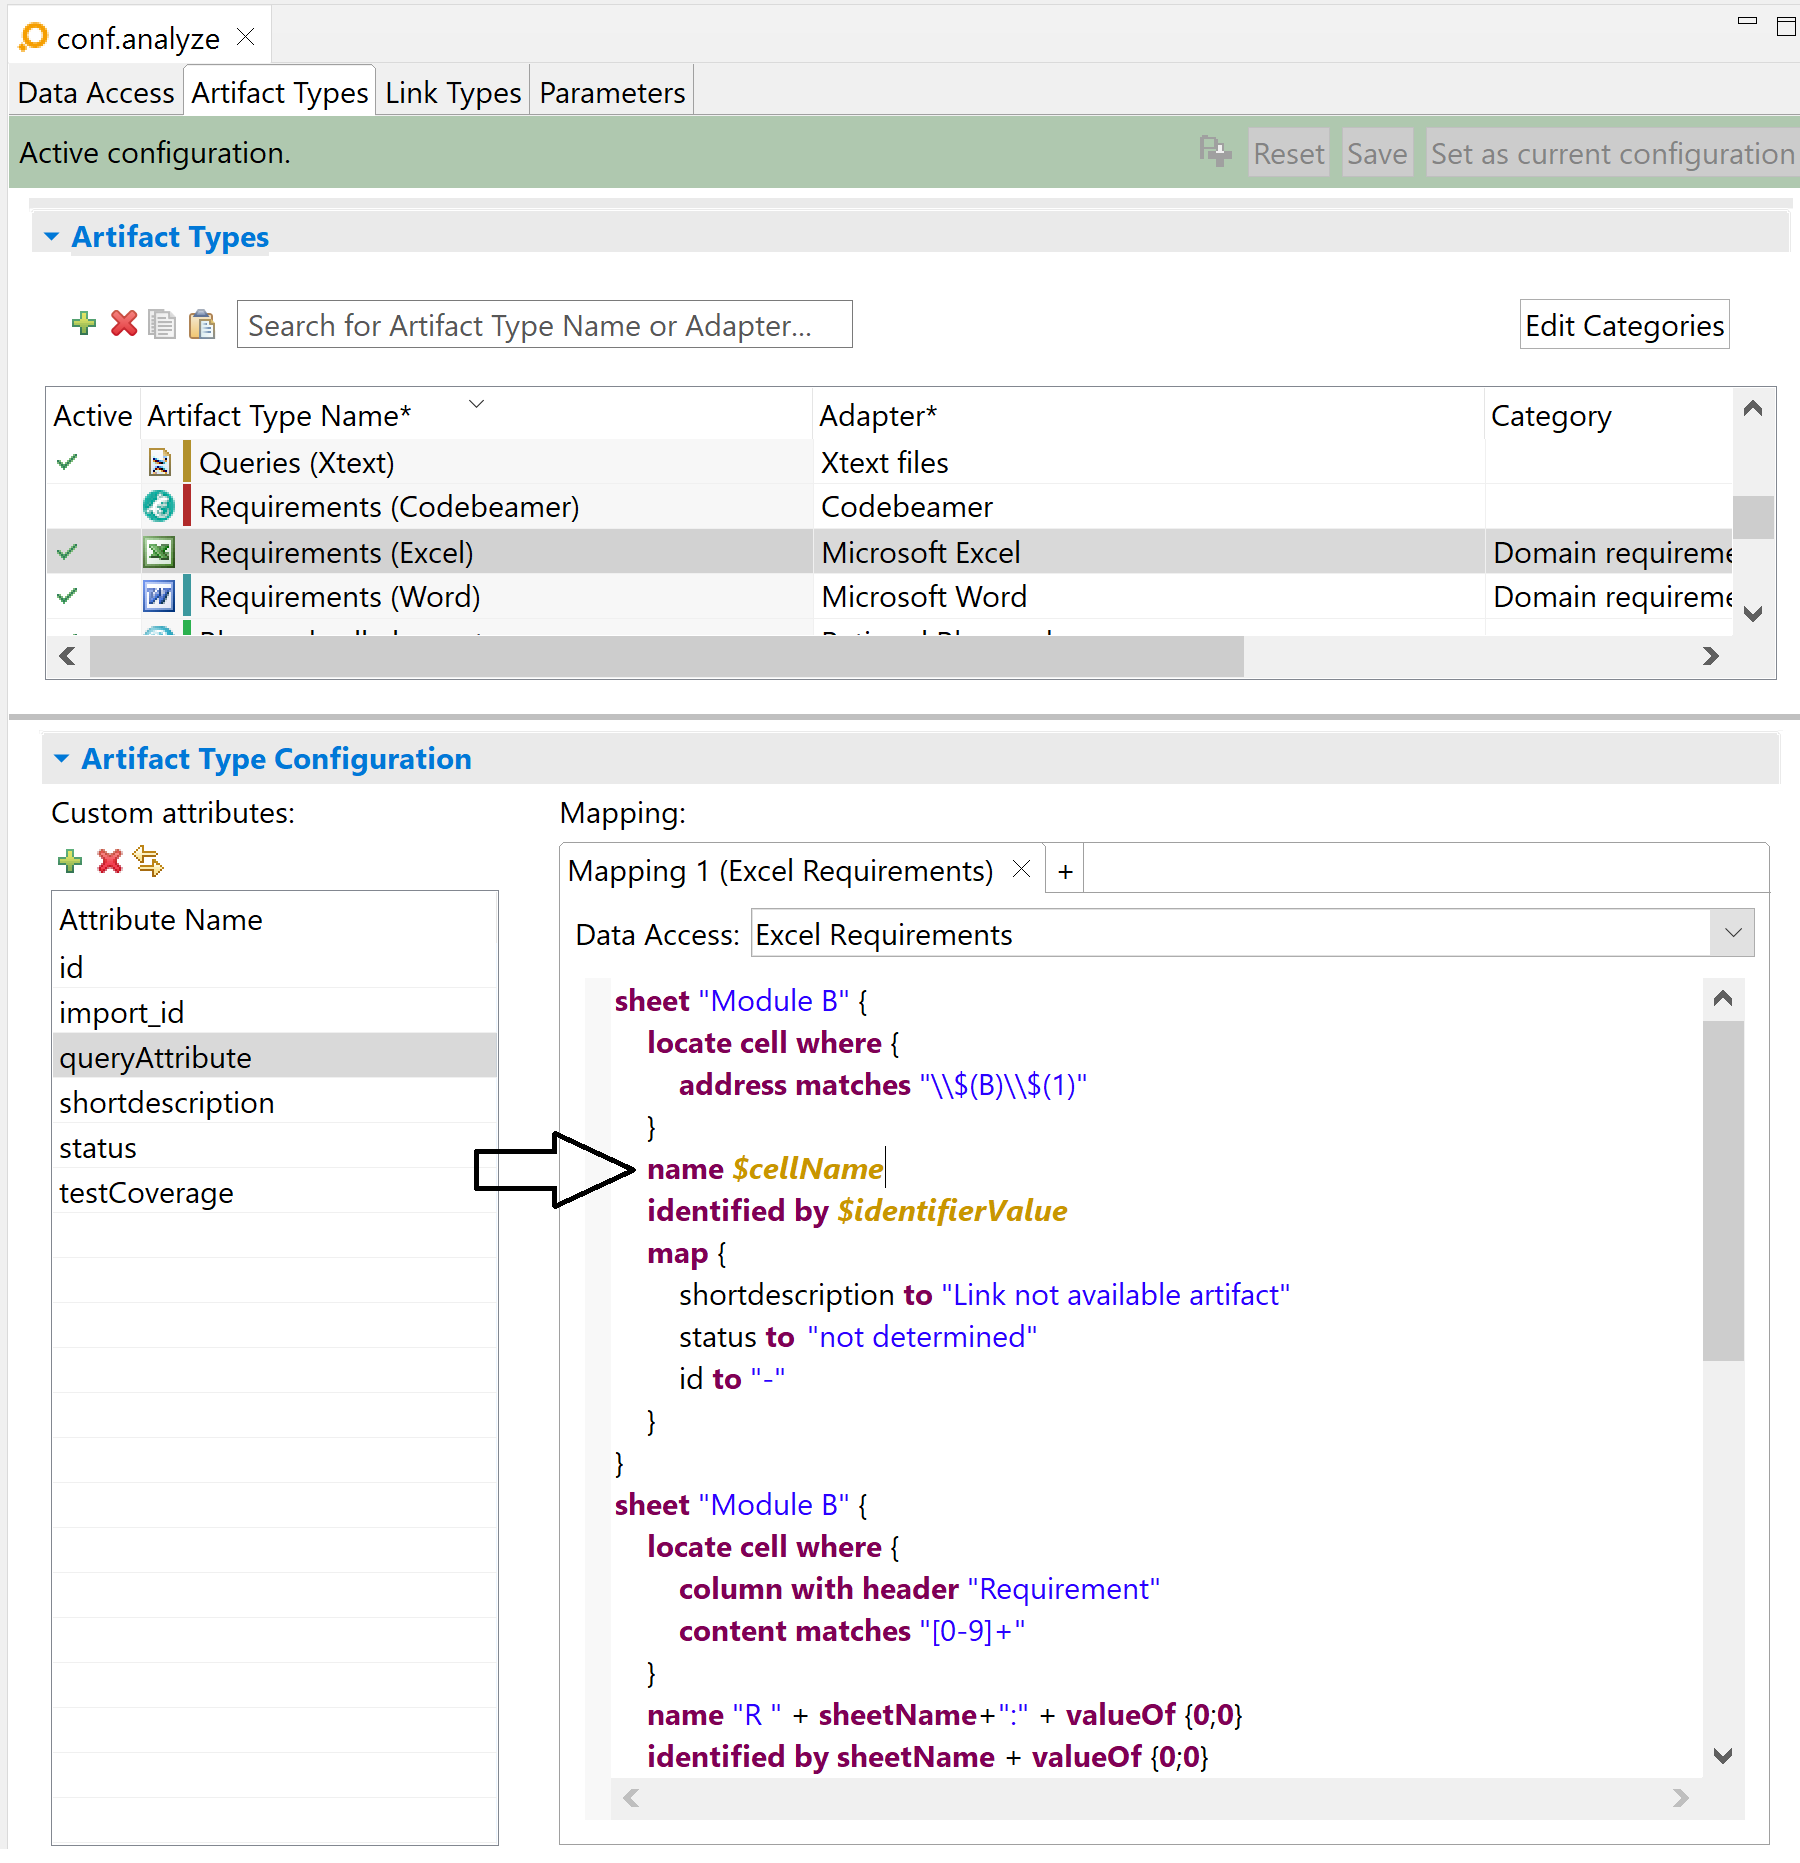1800x1863 pixels.
Task: Open the Parameters tab
Action: coord(612,93)
